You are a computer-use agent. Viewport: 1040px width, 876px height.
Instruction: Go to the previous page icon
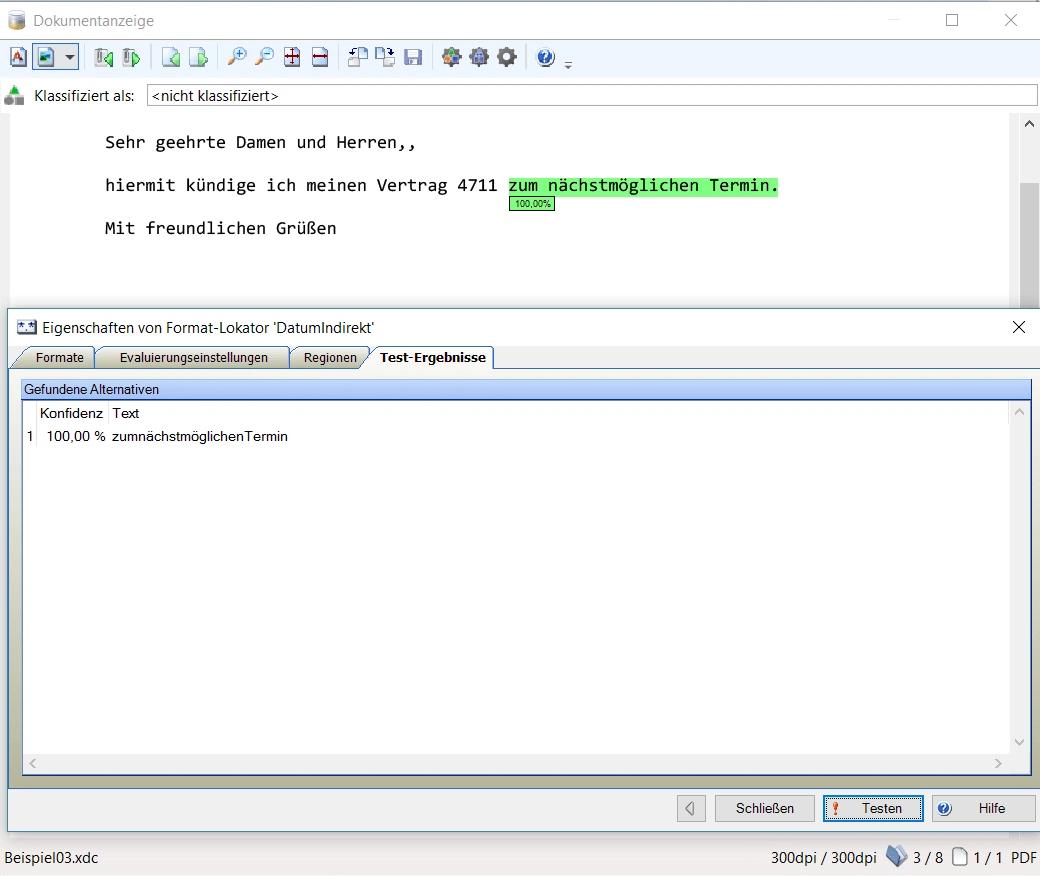click(171, 57)
